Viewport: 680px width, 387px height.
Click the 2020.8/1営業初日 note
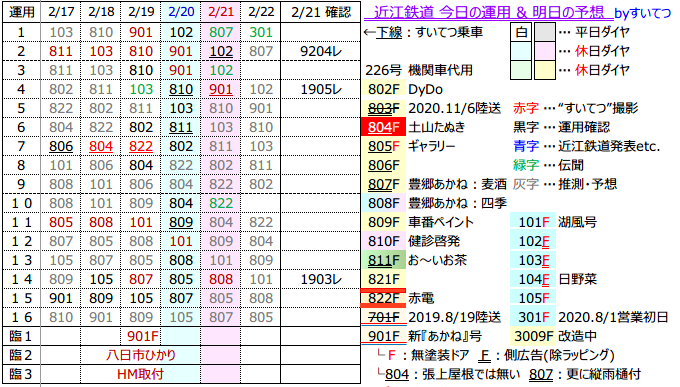pyautogui.click(x=613, y=317)
